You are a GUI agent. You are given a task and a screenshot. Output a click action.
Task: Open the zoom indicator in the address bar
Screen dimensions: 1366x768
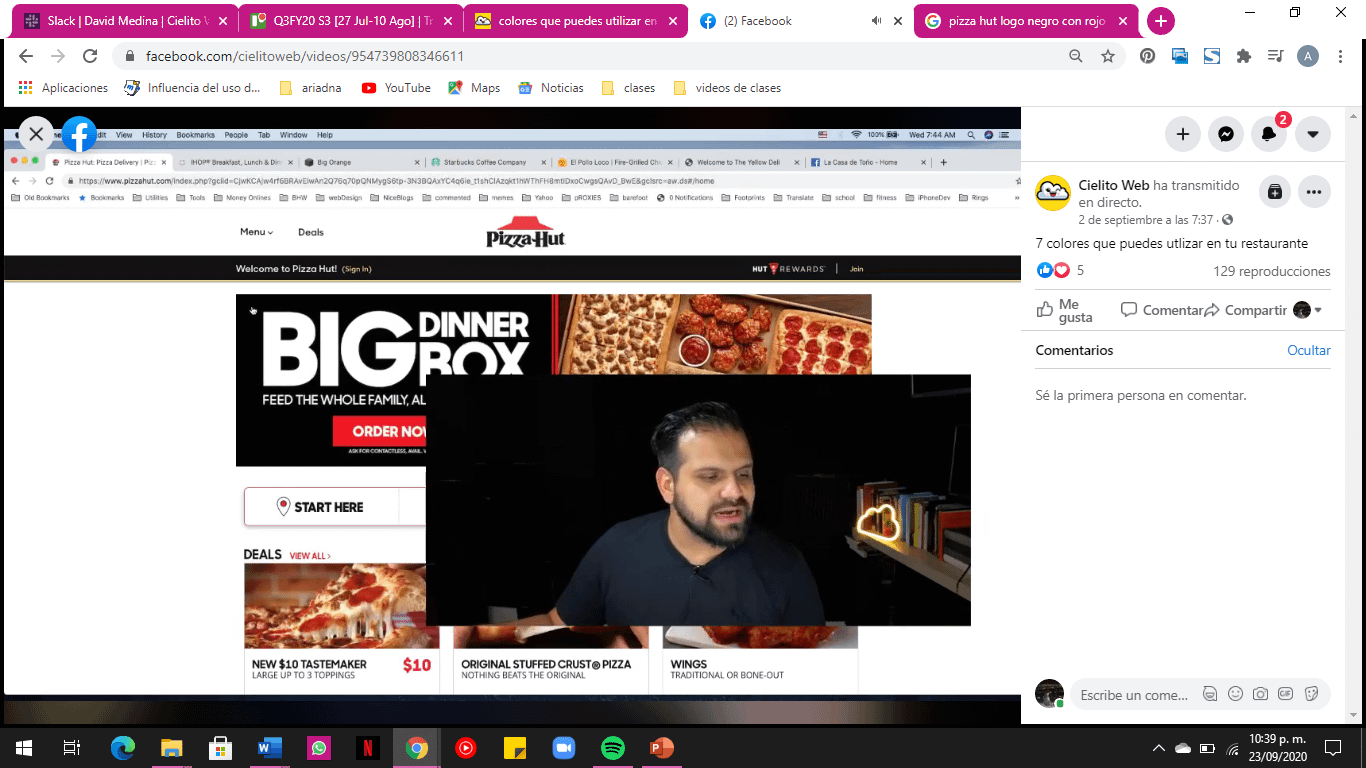(x=1075, y=56)
